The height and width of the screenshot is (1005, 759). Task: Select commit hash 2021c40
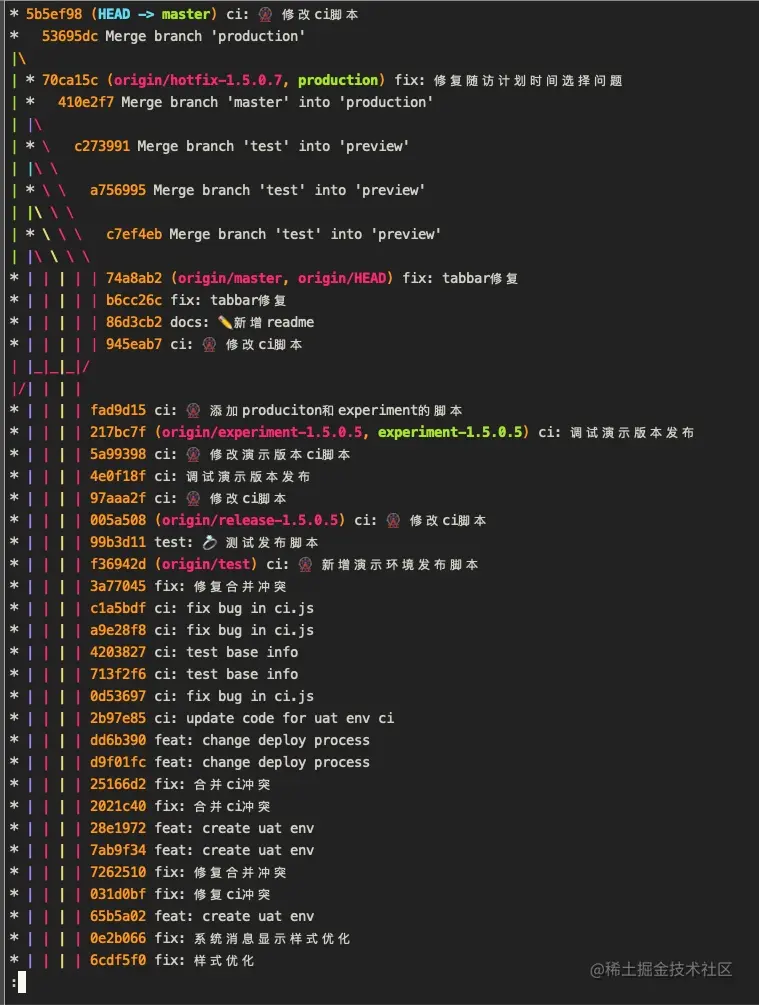pyautogui.click(x=118, y=806)
